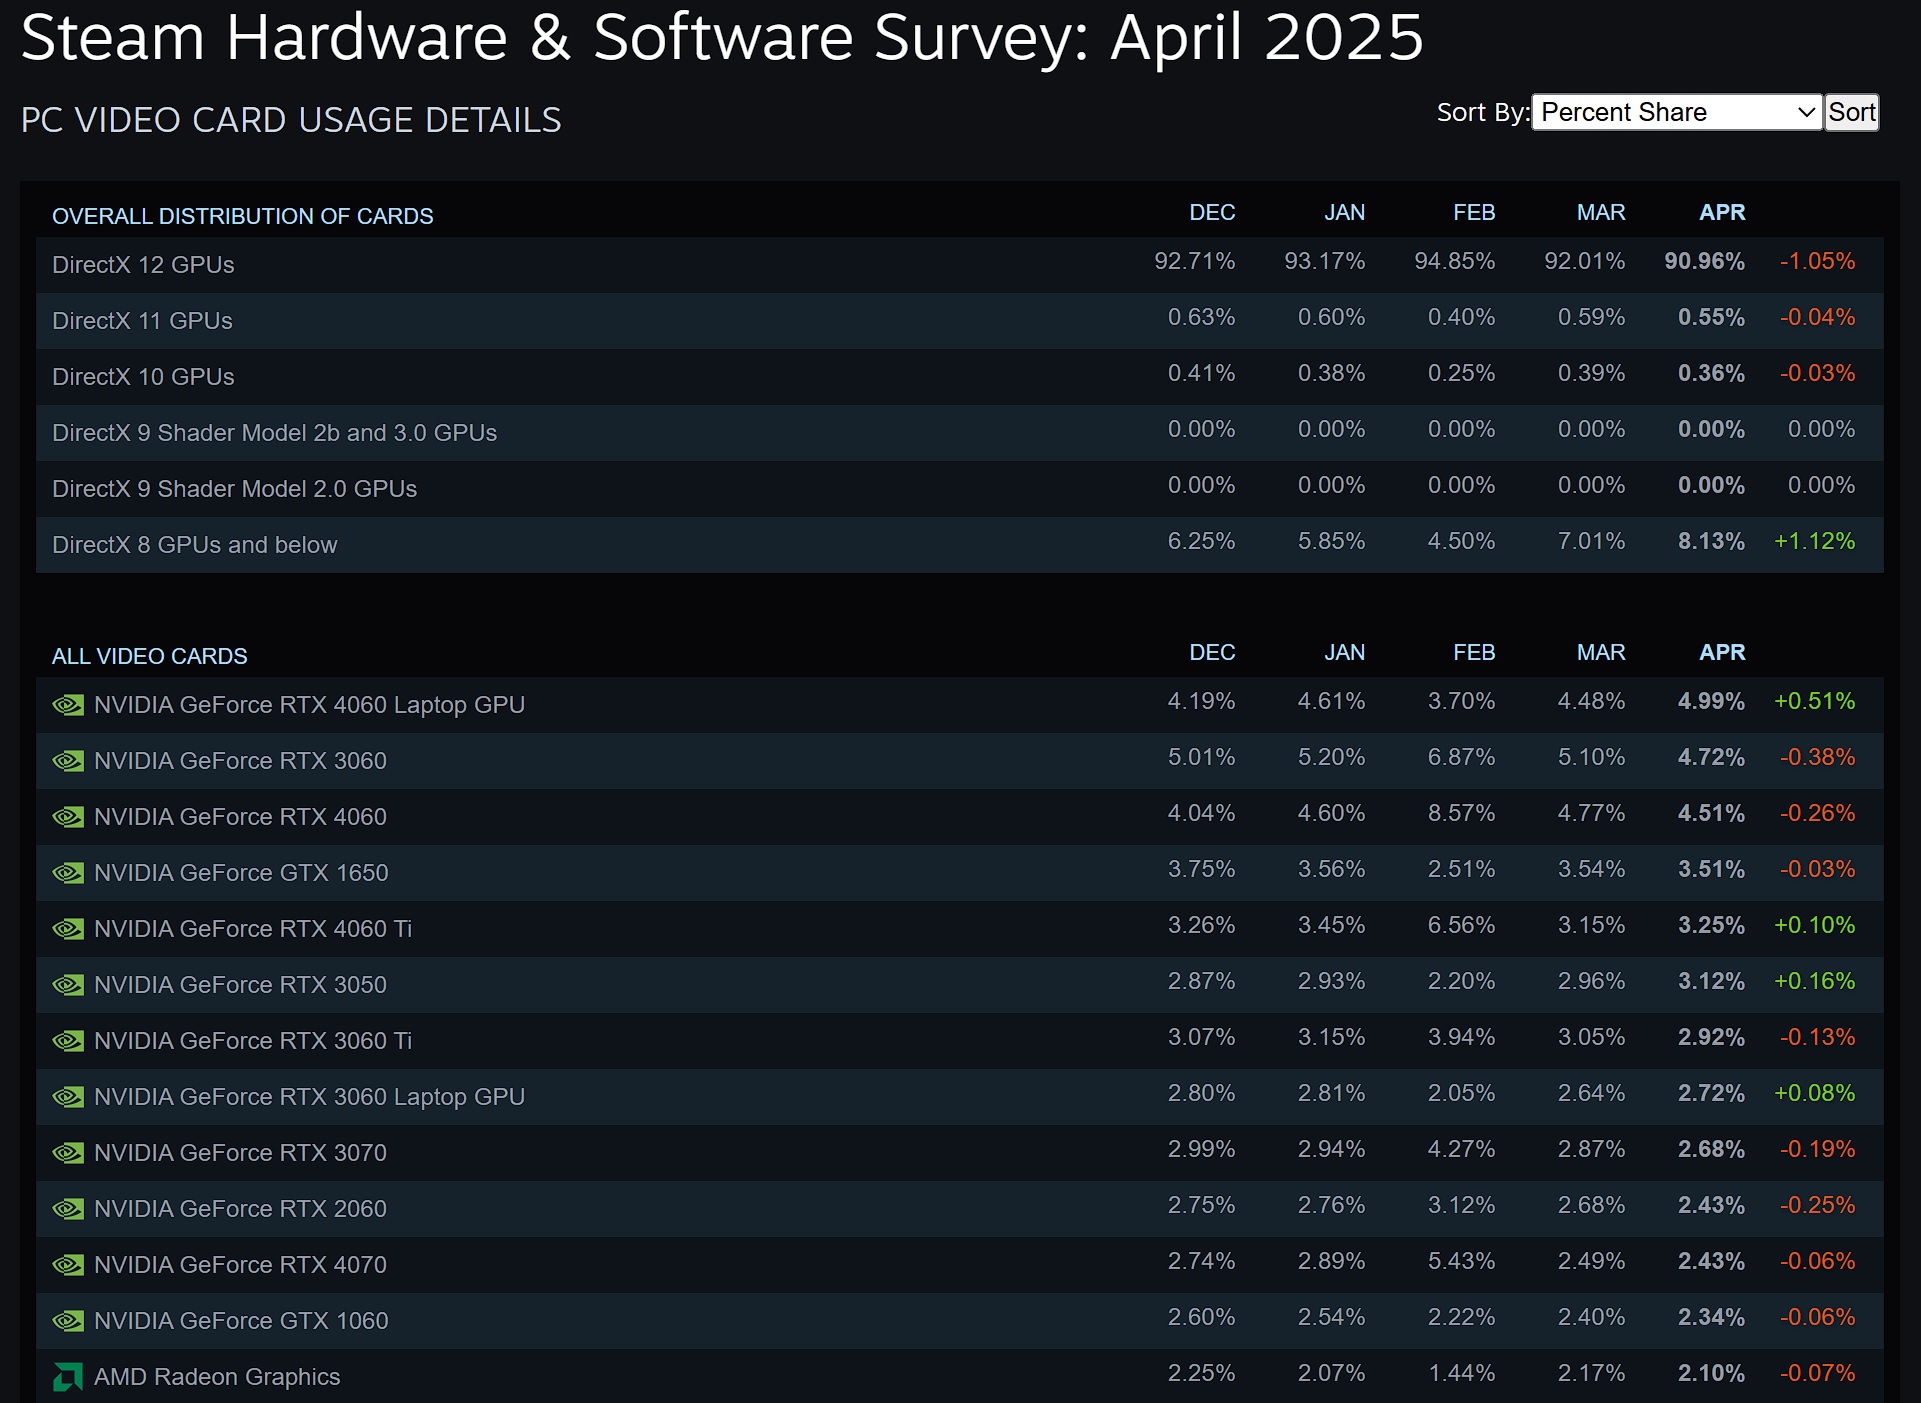Click NVIDIA icon beside RTX 3060 Laptop GPU
This screenshot has height=1403, width=1921.
68,1097
